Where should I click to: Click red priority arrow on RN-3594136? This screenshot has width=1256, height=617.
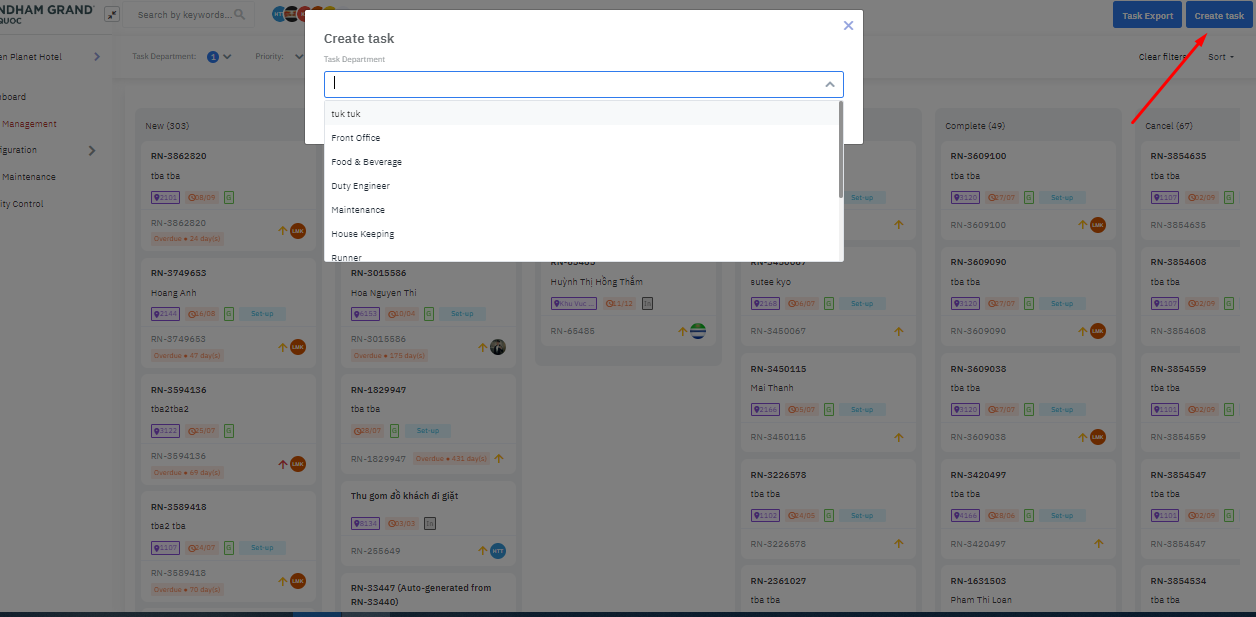[x=283, y=464]
